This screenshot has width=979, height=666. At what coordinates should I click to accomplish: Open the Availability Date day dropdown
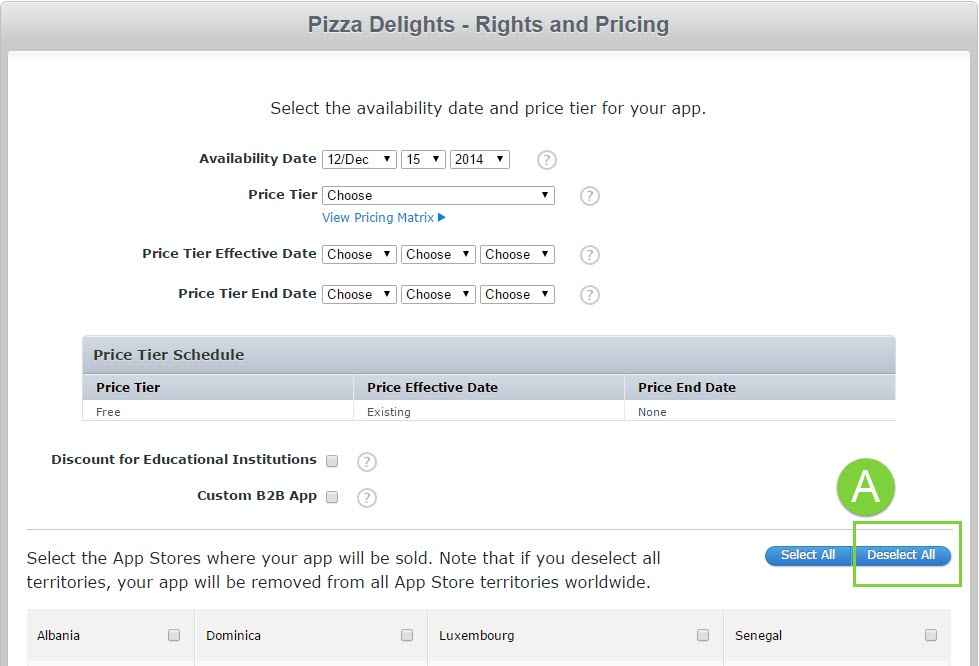click(423, 160)
